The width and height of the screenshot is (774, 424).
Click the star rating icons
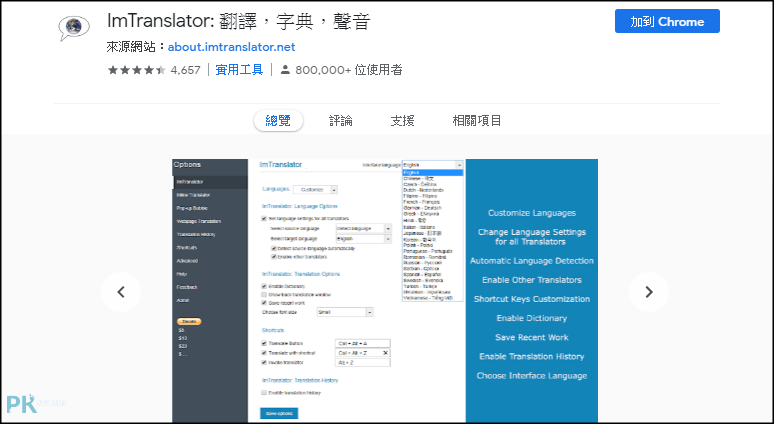coord(136,70)
